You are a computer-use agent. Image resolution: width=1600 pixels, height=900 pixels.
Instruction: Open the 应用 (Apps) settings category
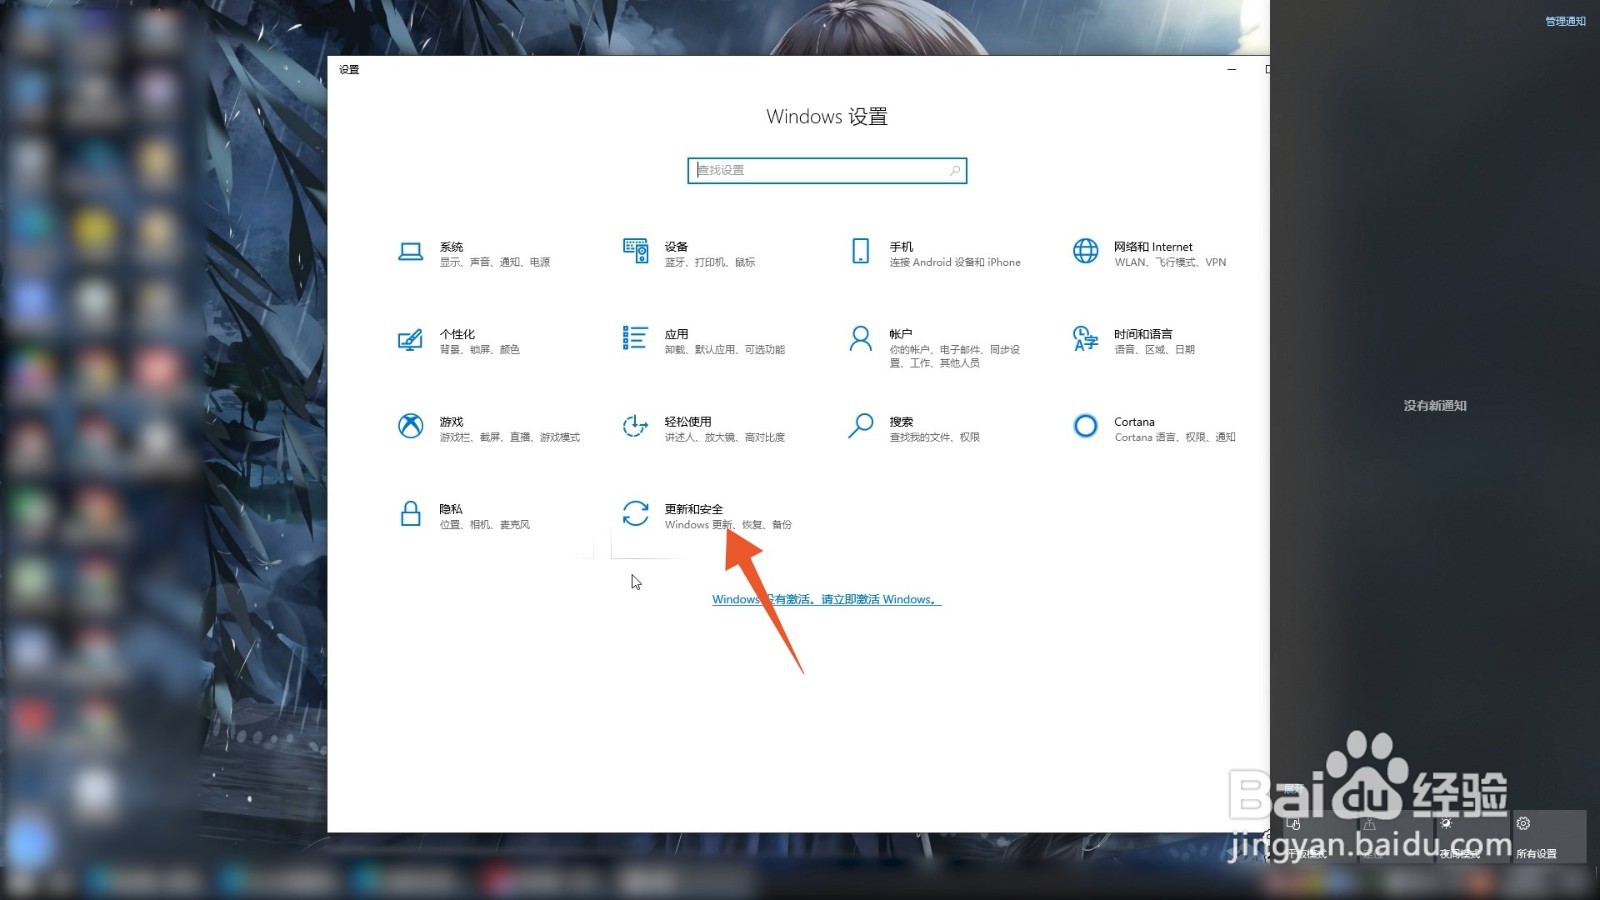tap(704, 341)
